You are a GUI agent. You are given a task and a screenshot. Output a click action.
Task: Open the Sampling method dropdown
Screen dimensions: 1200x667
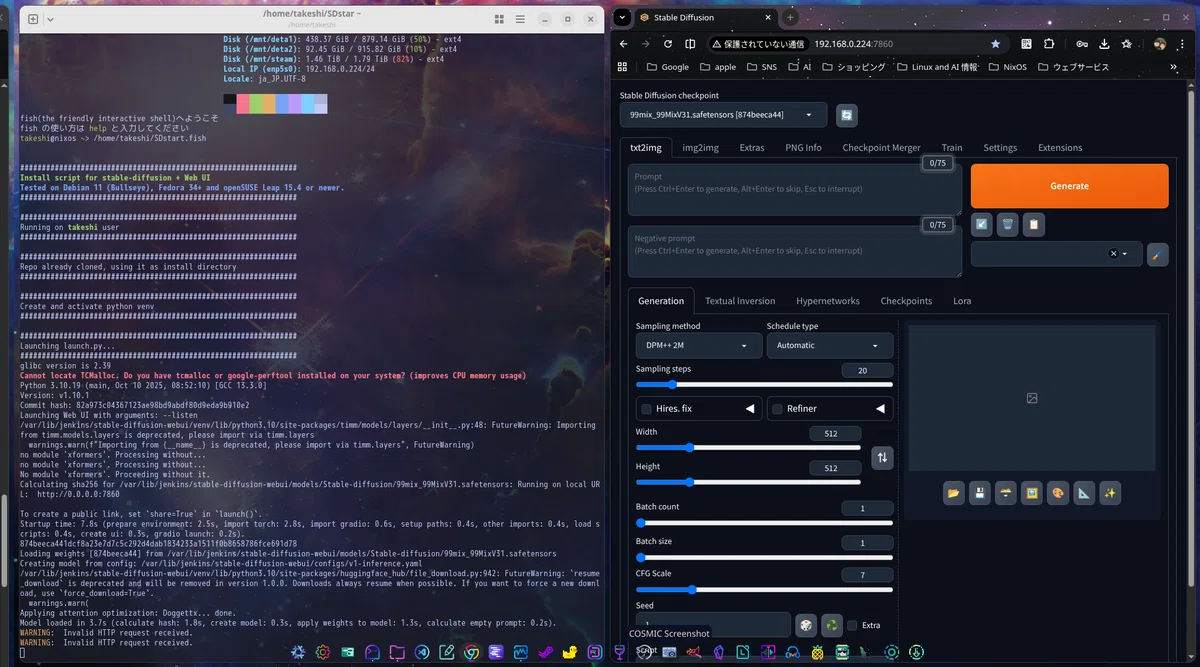(x=699, y=345)
